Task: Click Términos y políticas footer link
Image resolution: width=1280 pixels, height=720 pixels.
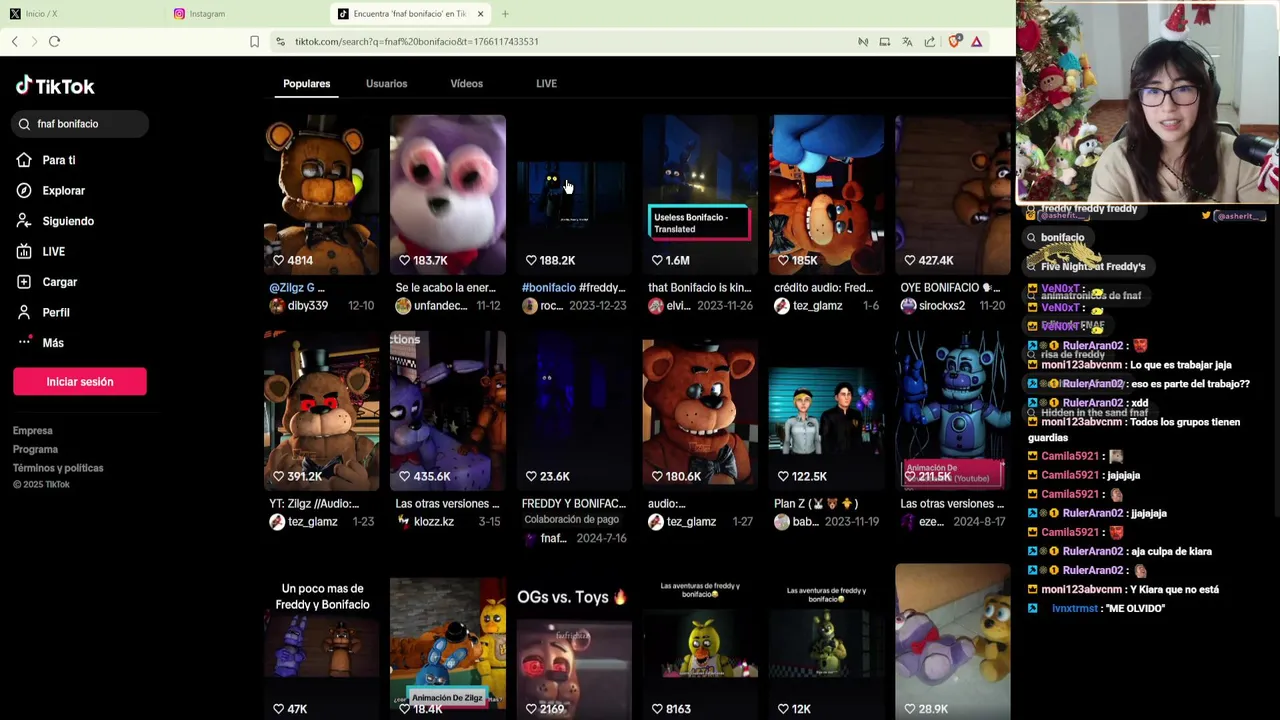Action: 58,468
